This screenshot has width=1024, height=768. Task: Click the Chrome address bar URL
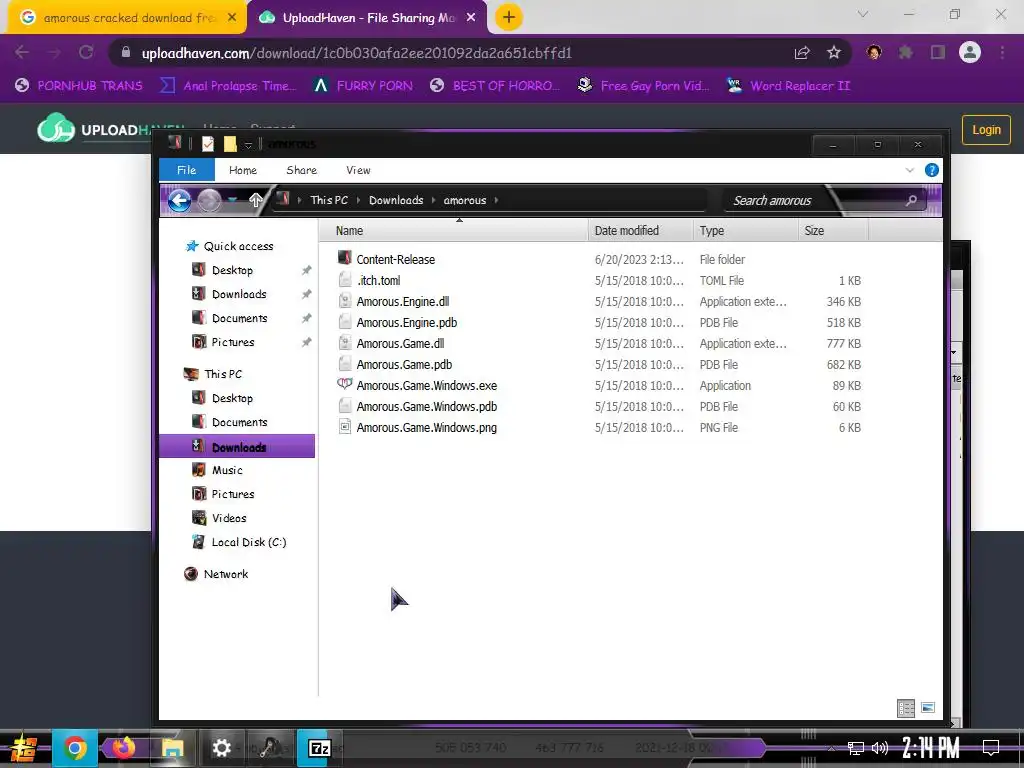pyautogui.click(x=357, y=53)
